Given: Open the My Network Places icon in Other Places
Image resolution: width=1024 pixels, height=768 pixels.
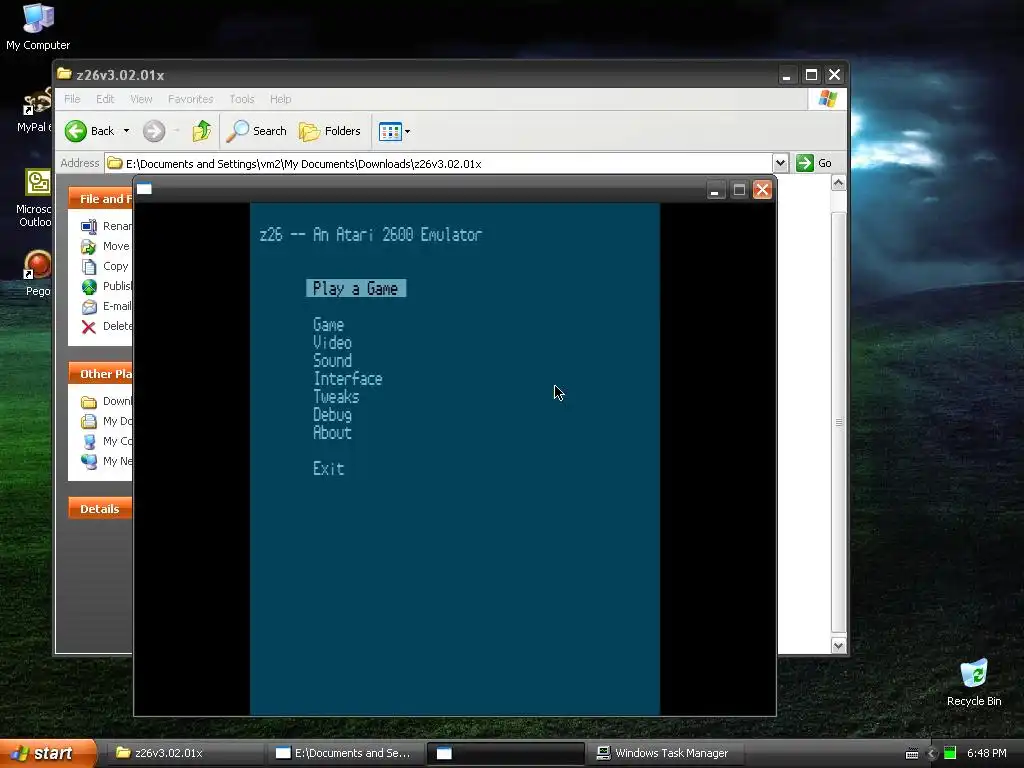Looking at the screenshot, I should 89,462.
